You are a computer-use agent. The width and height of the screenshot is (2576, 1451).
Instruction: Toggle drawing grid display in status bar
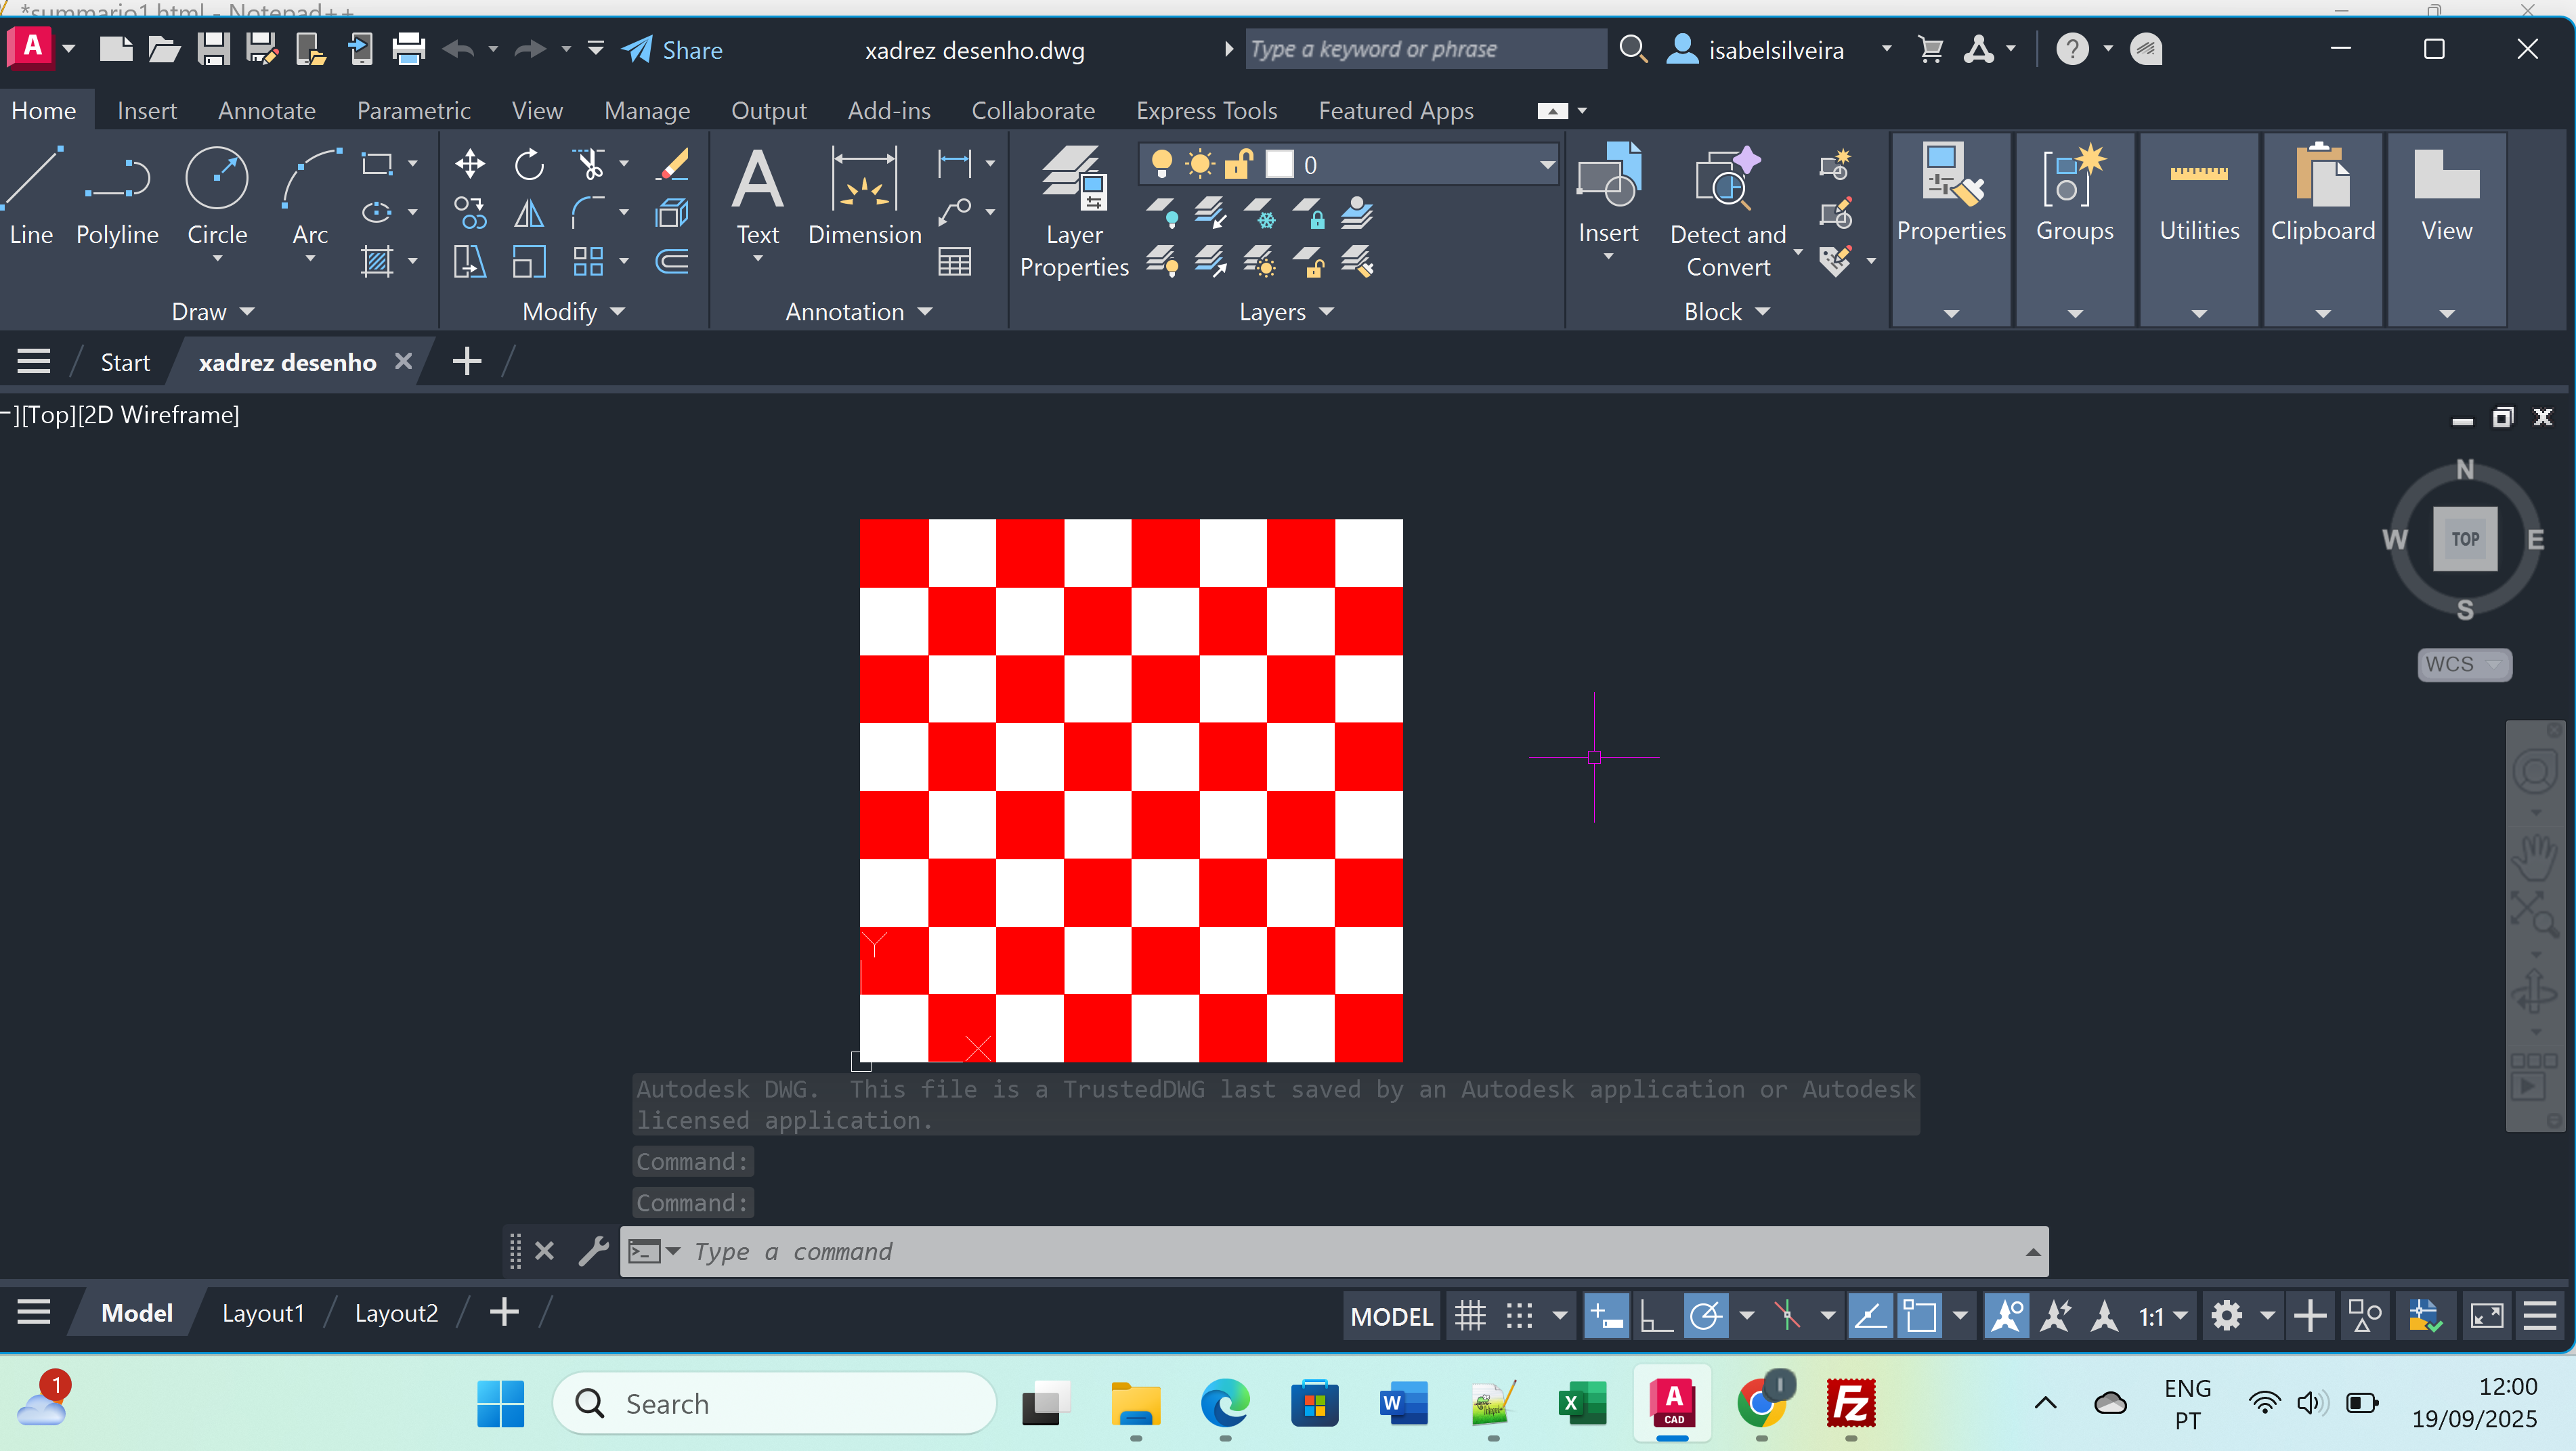[x=1470, y=1316]
